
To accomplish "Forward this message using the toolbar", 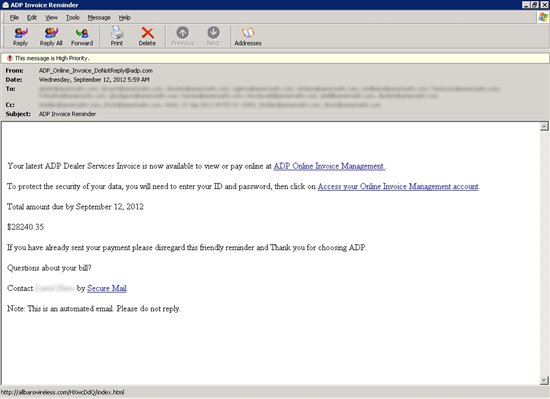I will [x=82, y=36].
